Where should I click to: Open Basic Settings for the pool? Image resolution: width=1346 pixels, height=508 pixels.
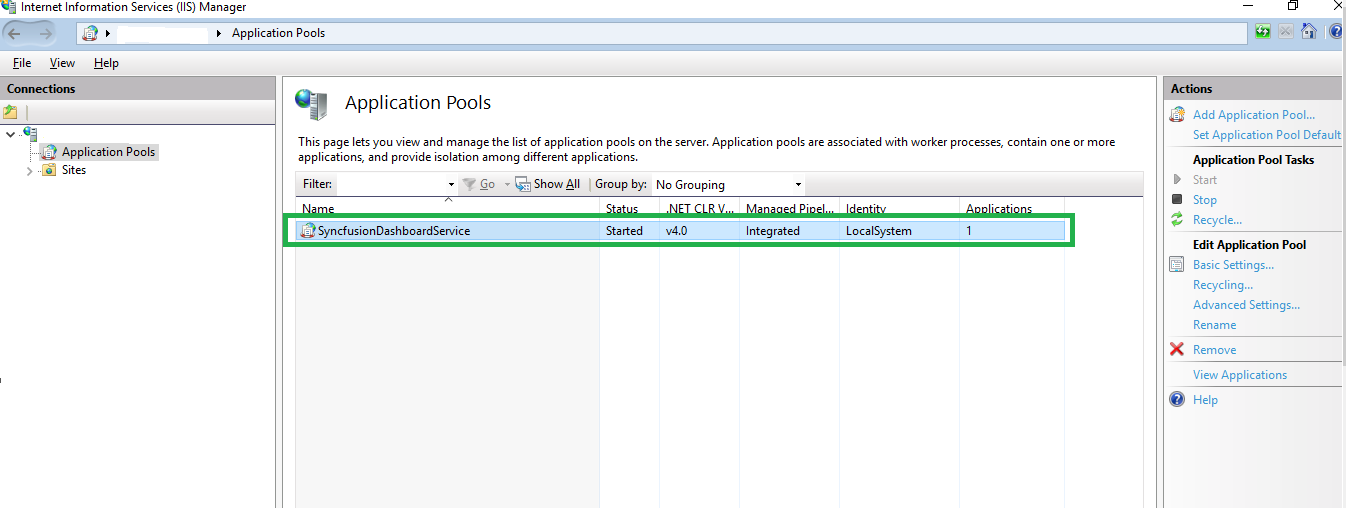pos(1233,265)
